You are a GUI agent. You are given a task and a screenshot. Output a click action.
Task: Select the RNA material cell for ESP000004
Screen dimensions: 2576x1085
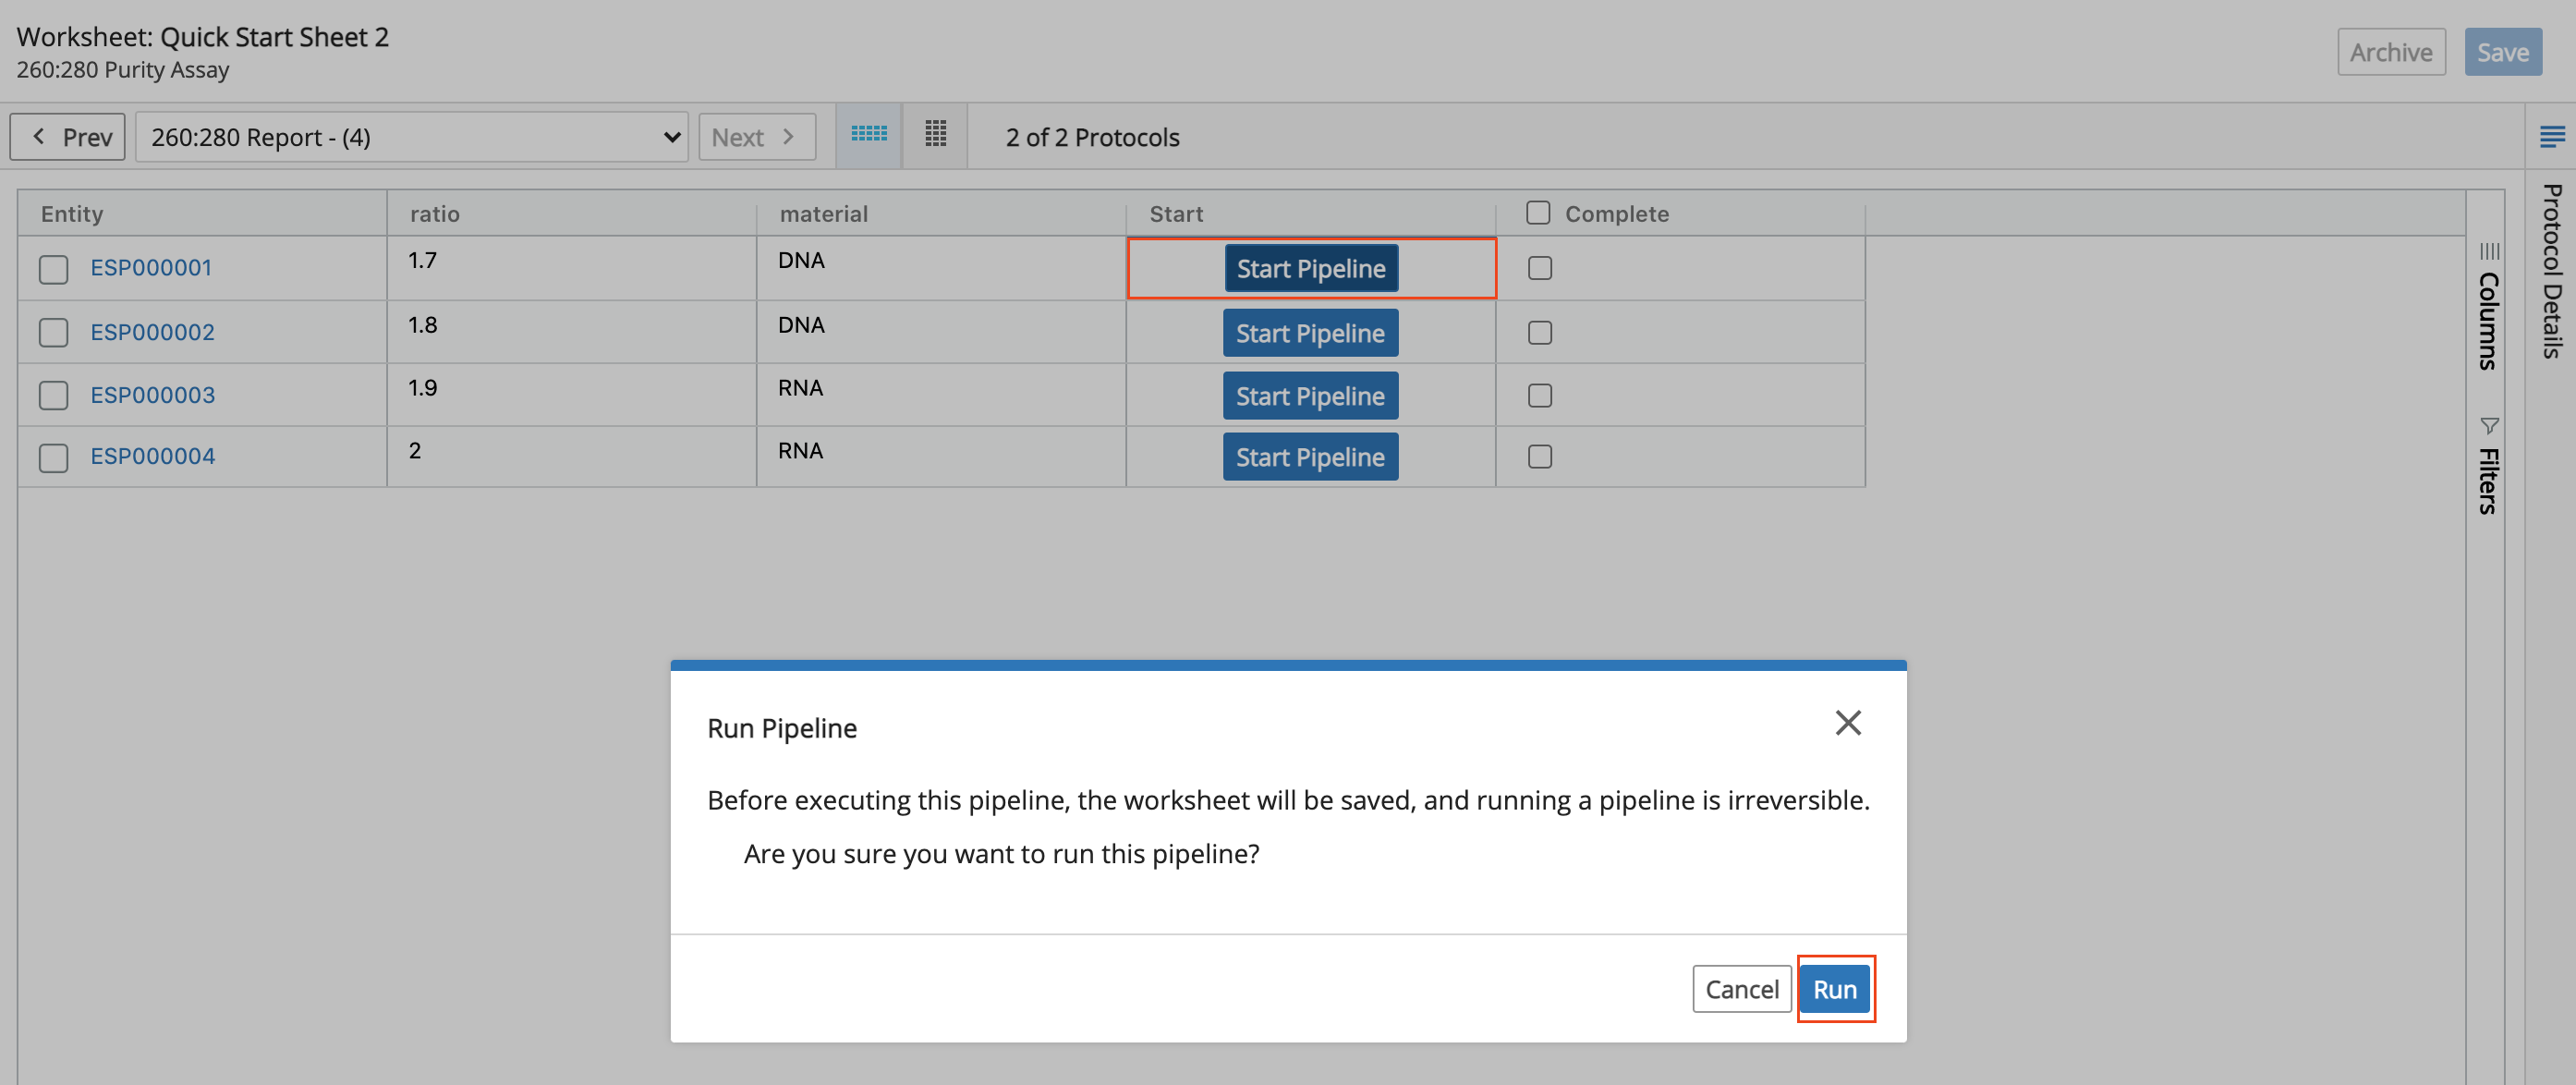pos(942,458)
